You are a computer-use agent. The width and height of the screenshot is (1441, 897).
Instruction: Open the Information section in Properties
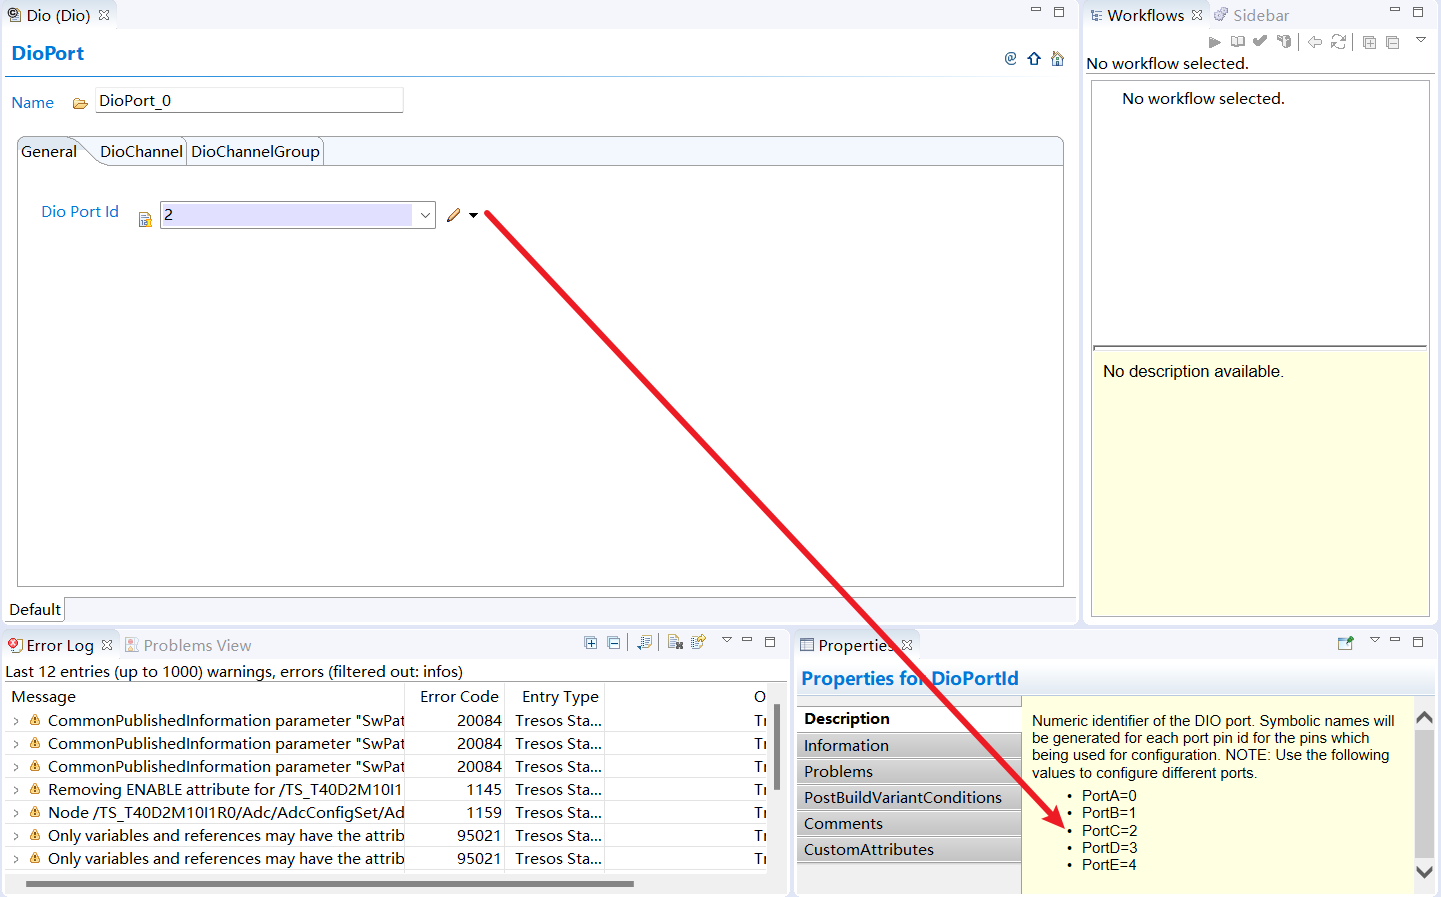tap(909, 745)
